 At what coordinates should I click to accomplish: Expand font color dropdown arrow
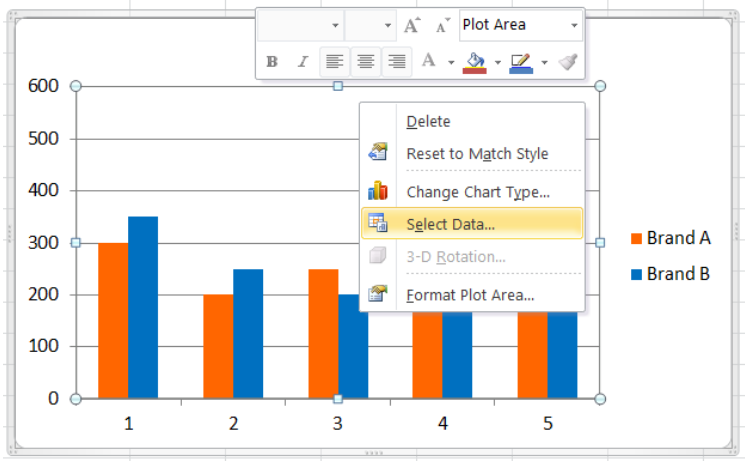click(451, 62)
